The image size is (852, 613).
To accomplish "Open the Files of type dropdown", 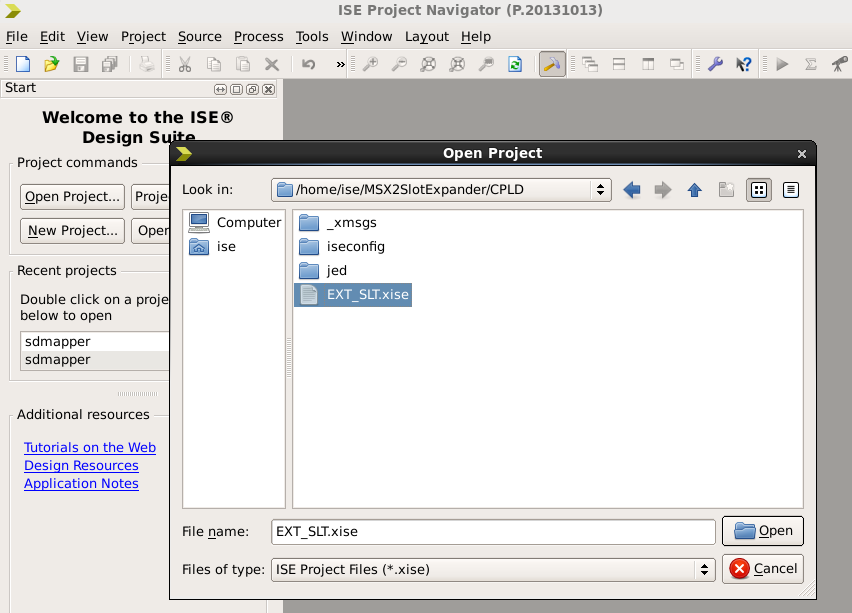I will (705, 569).
